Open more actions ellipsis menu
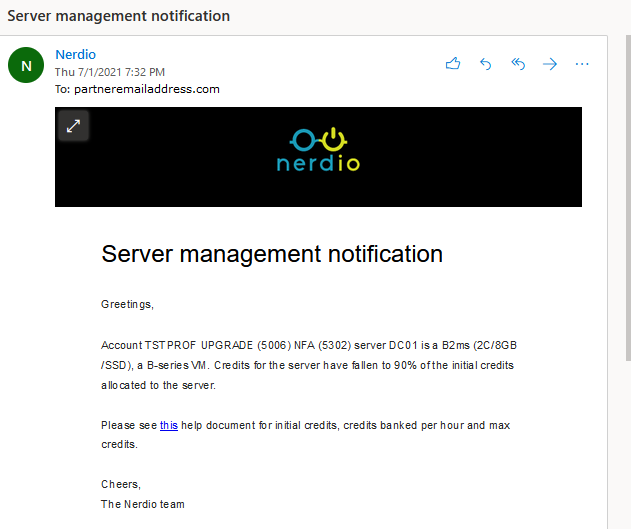Image resolution: width=631 pixels, height=529 pixels. [x=582, y=64]
